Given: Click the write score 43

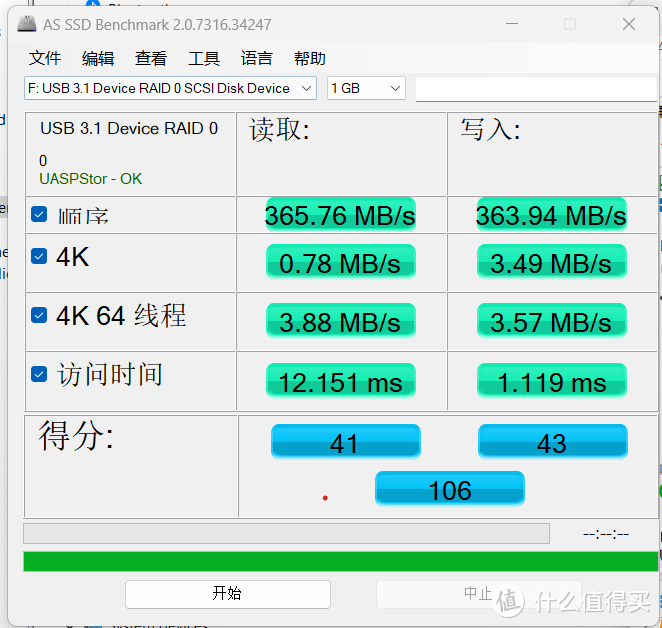Looking at the screenshot, I should click(553, 442).
